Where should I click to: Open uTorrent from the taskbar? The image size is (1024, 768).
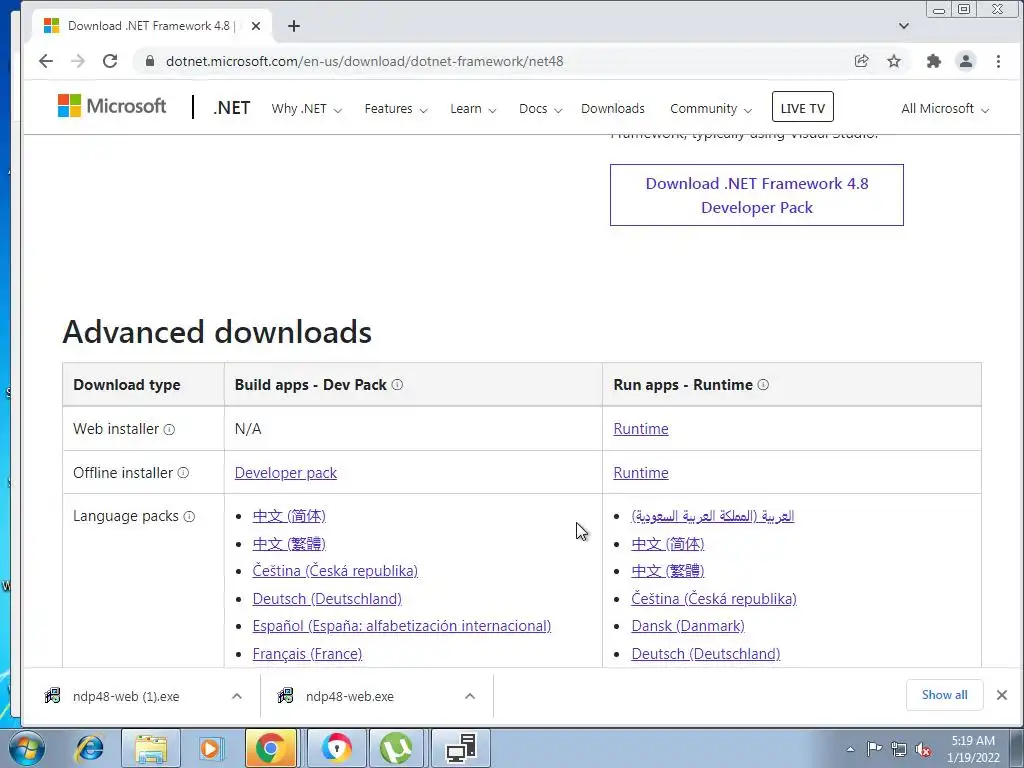pos(396,748)
